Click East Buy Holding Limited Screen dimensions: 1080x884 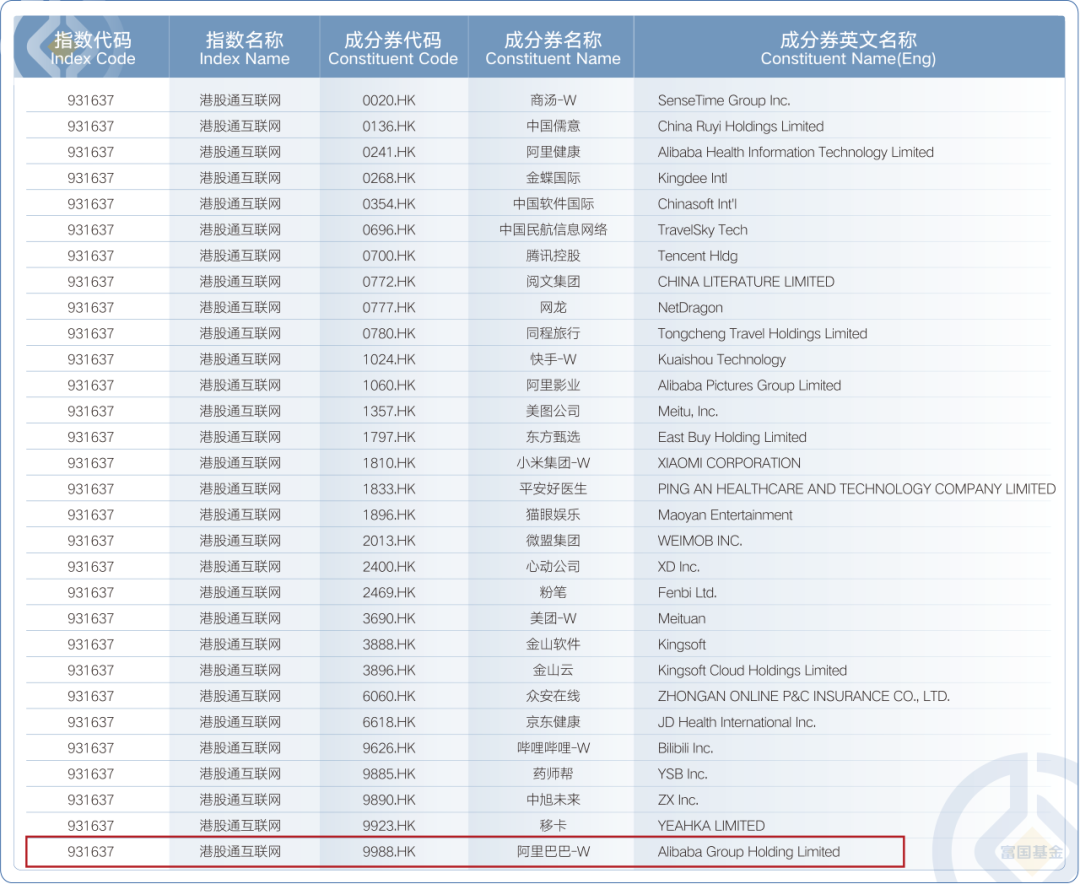click(x=732, y=438)
